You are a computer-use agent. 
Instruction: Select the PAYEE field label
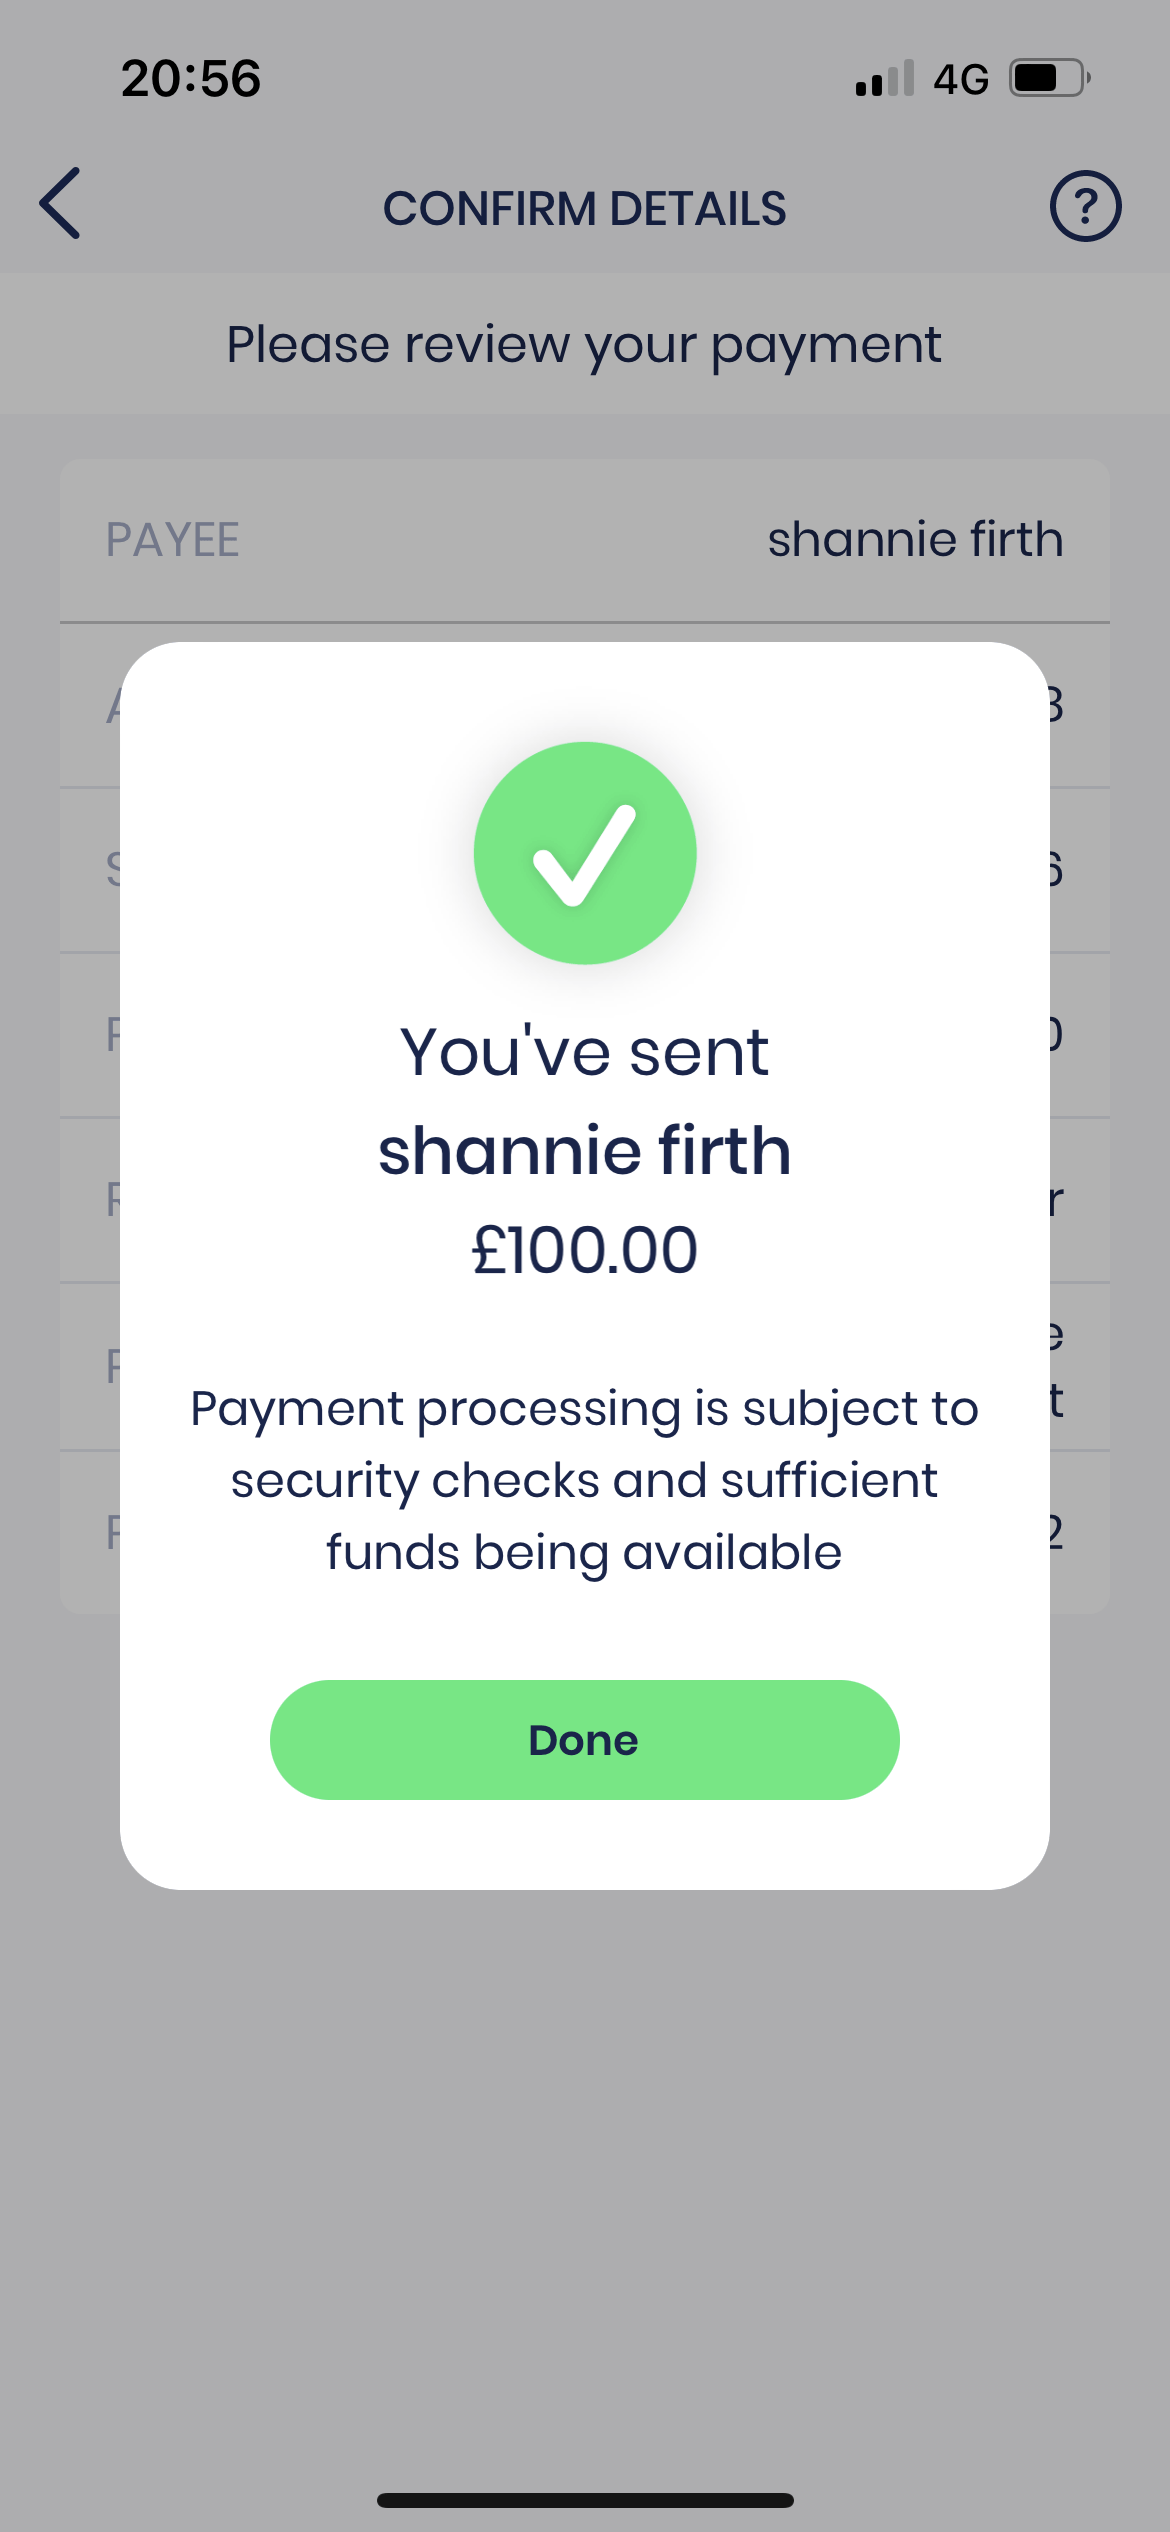[173, 540]
